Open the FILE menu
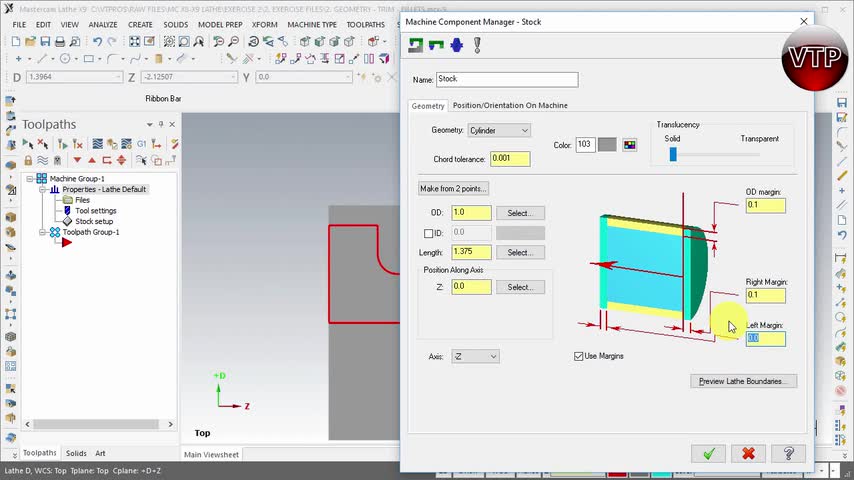The height and width of the screenshot is (480, 854). (x=19, y=25)
